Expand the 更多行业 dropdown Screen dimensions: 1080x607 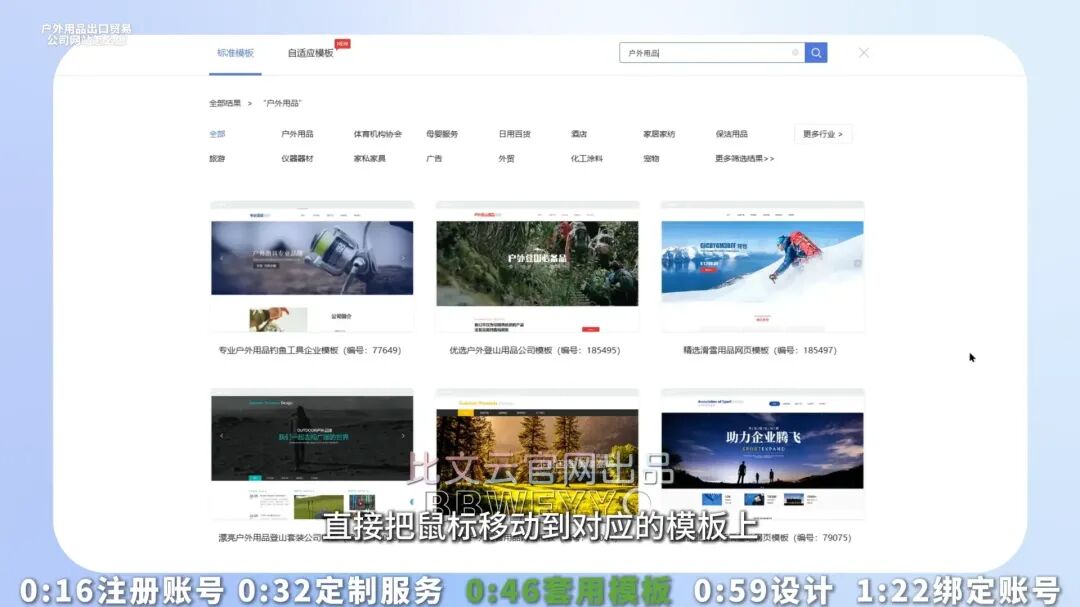(823, 134)
